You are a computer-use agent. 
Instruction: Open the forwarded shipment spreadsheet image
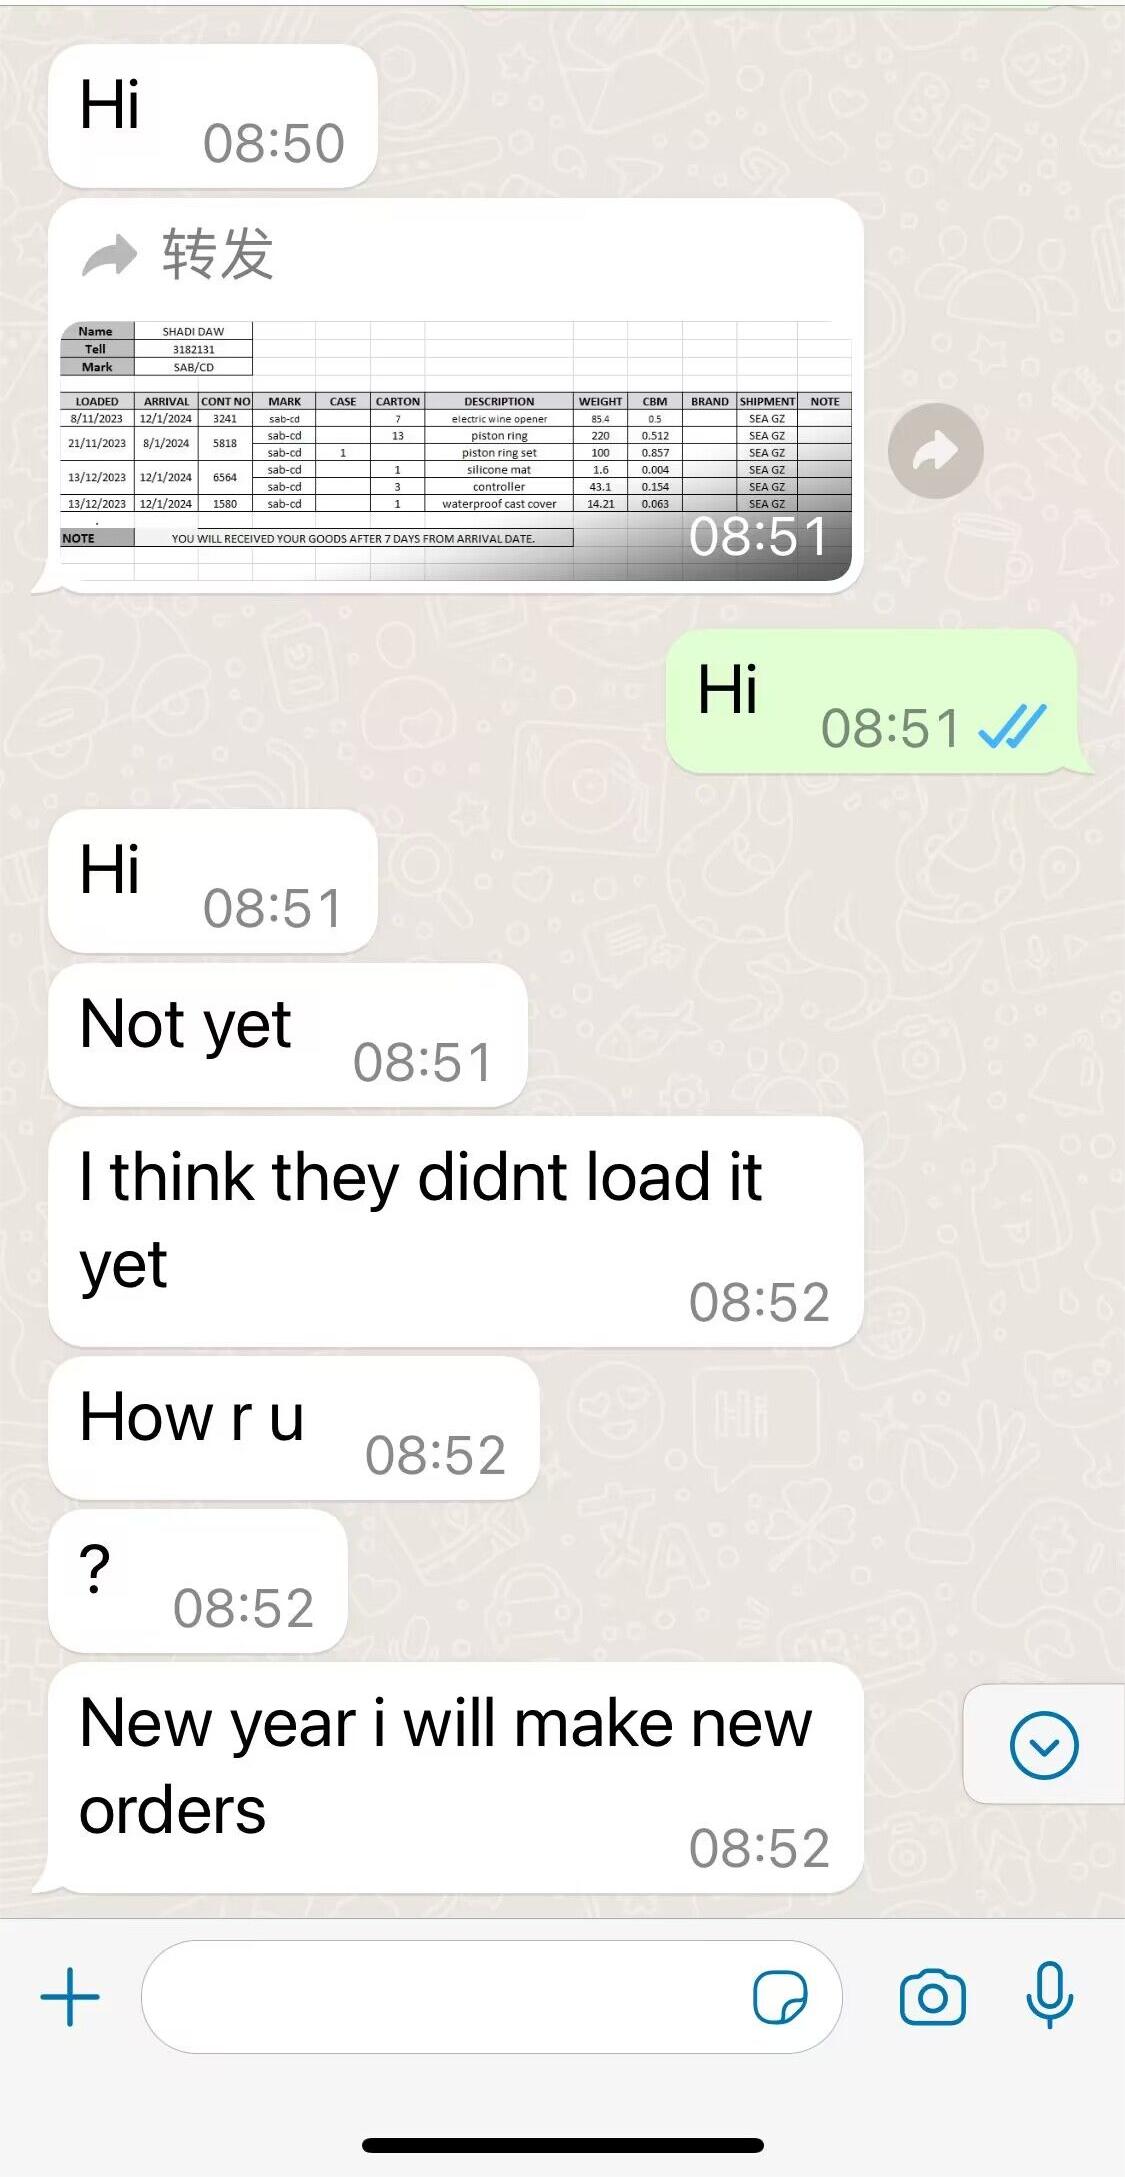point(456,450)
